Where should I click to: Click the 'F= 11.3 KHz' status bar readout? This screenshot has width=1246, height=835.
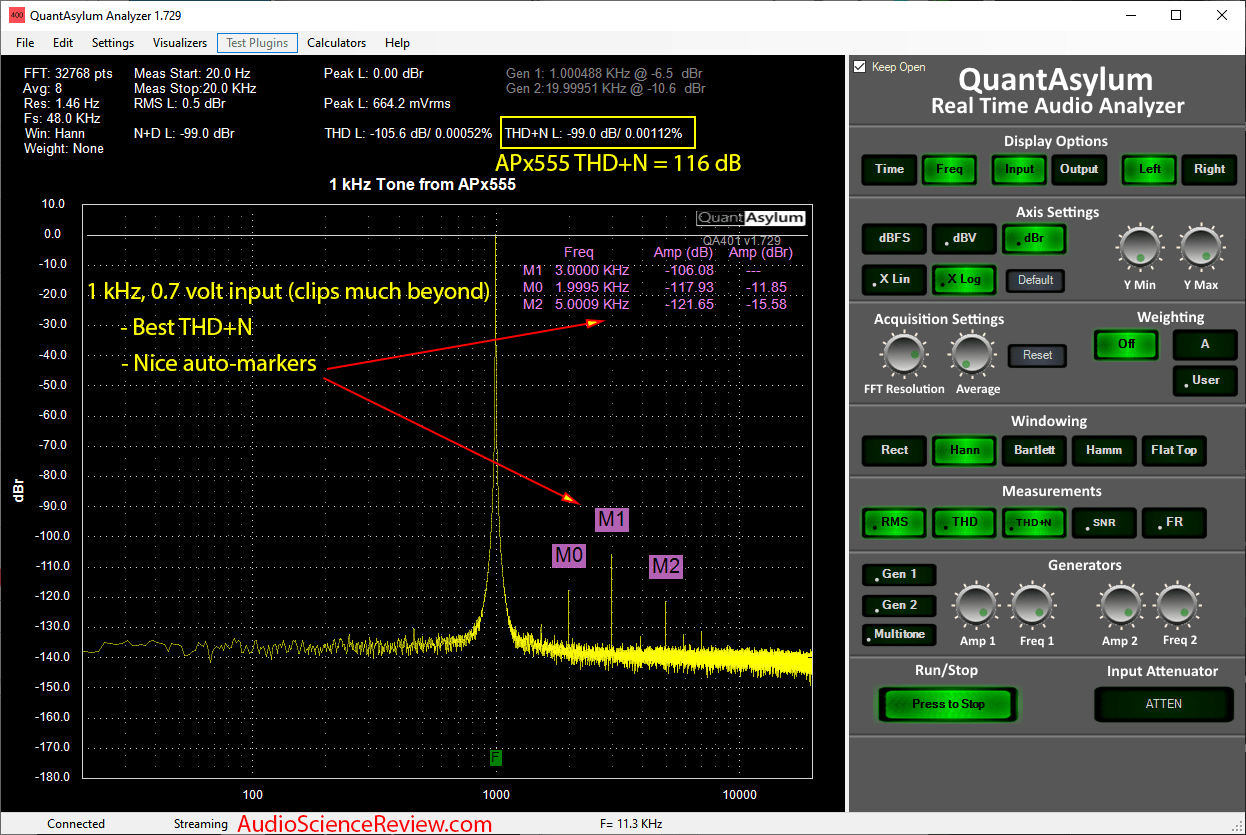(631, 824)
